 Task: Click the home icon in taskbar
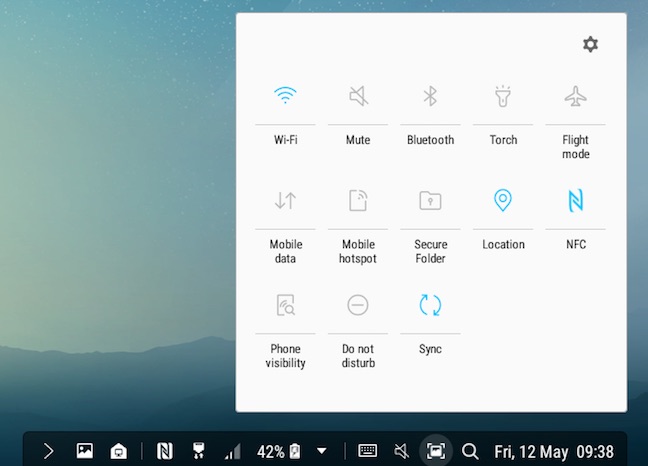coord(119,451)
